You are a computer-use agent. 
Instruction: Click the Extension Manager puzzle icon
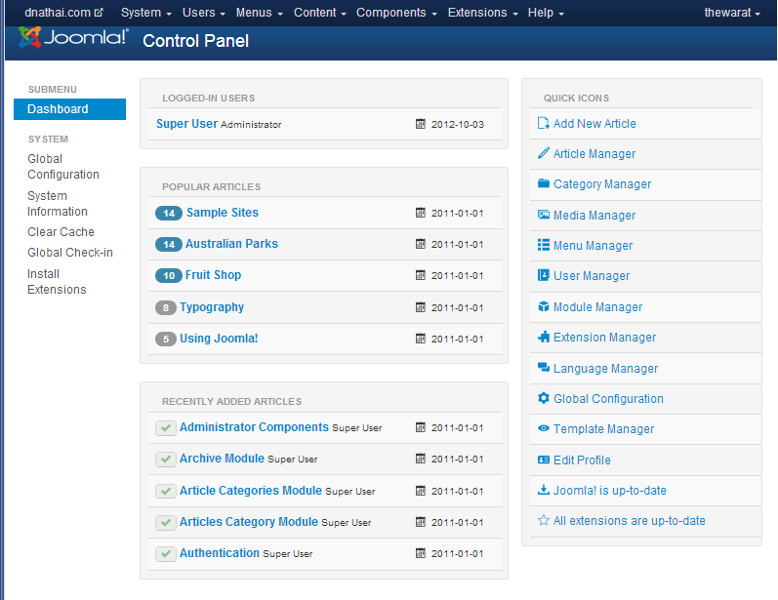coord(543,337)
